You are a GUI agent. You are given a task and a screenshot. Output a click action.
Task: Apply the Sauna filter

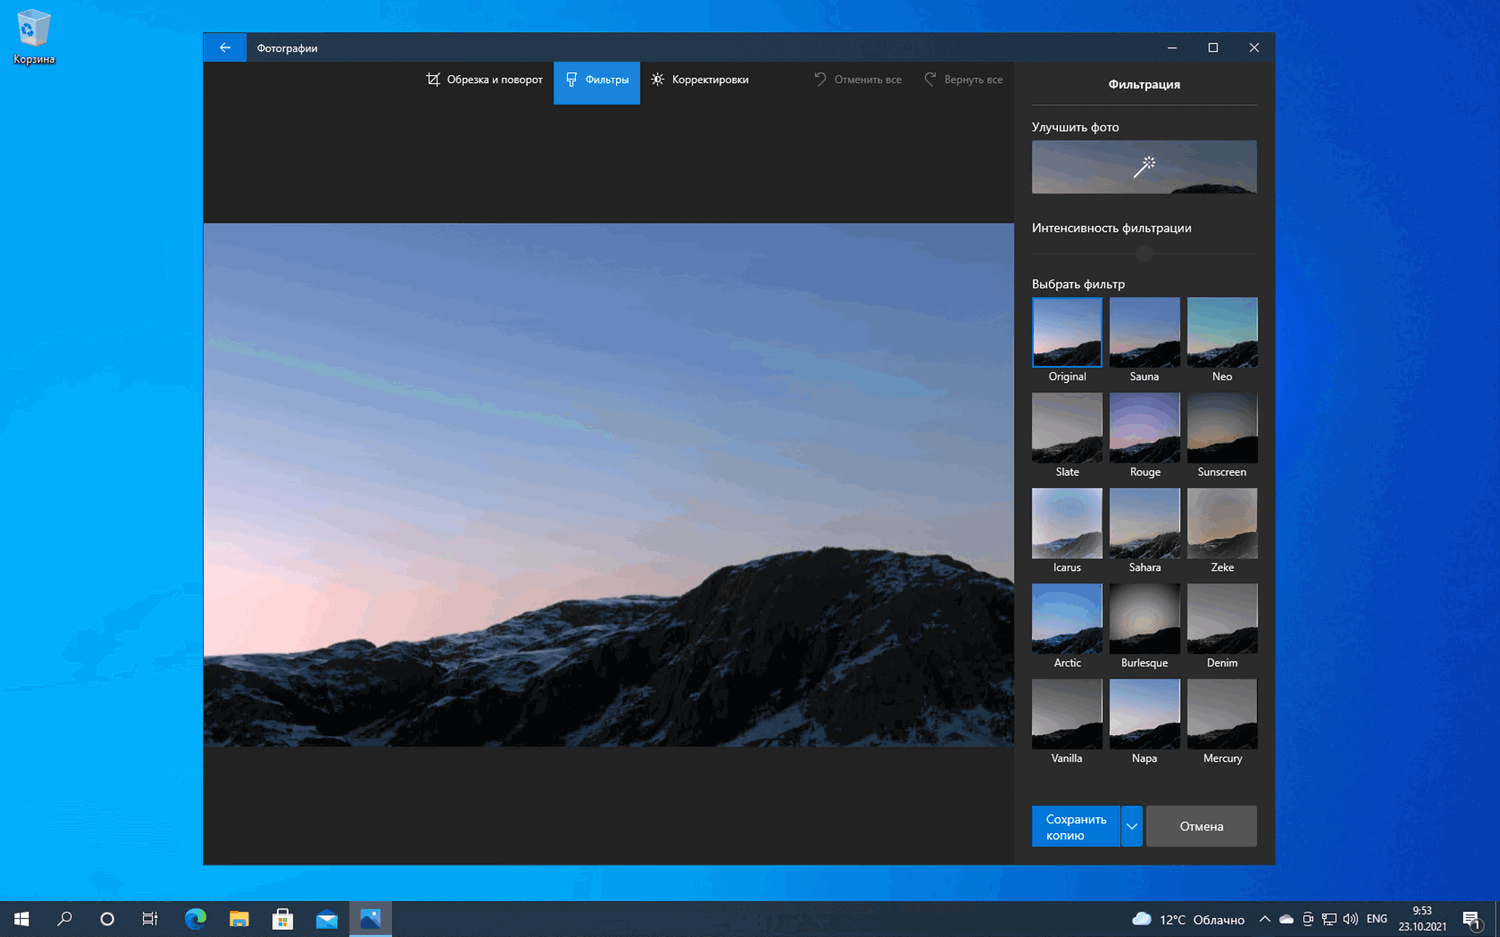(x=1144, y=332)
